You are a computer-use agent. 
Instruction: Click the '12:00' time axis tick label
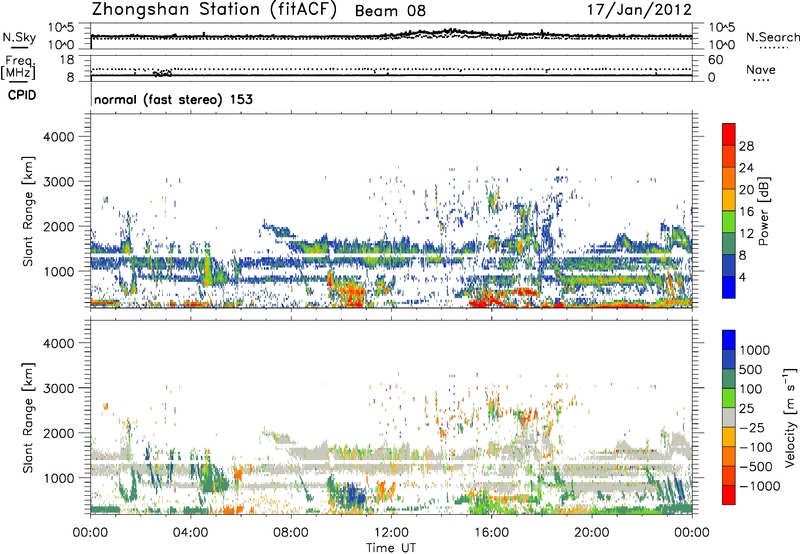[x=391, y=533]
